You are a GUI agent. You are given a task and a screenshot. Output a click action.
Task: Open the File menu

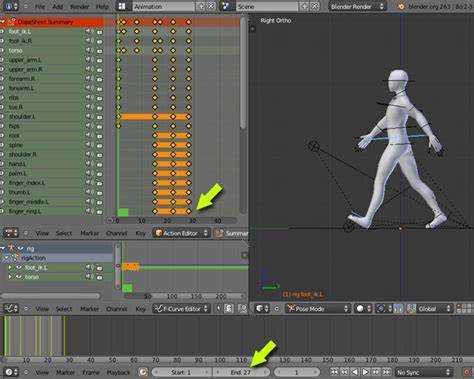click(40, 6)
